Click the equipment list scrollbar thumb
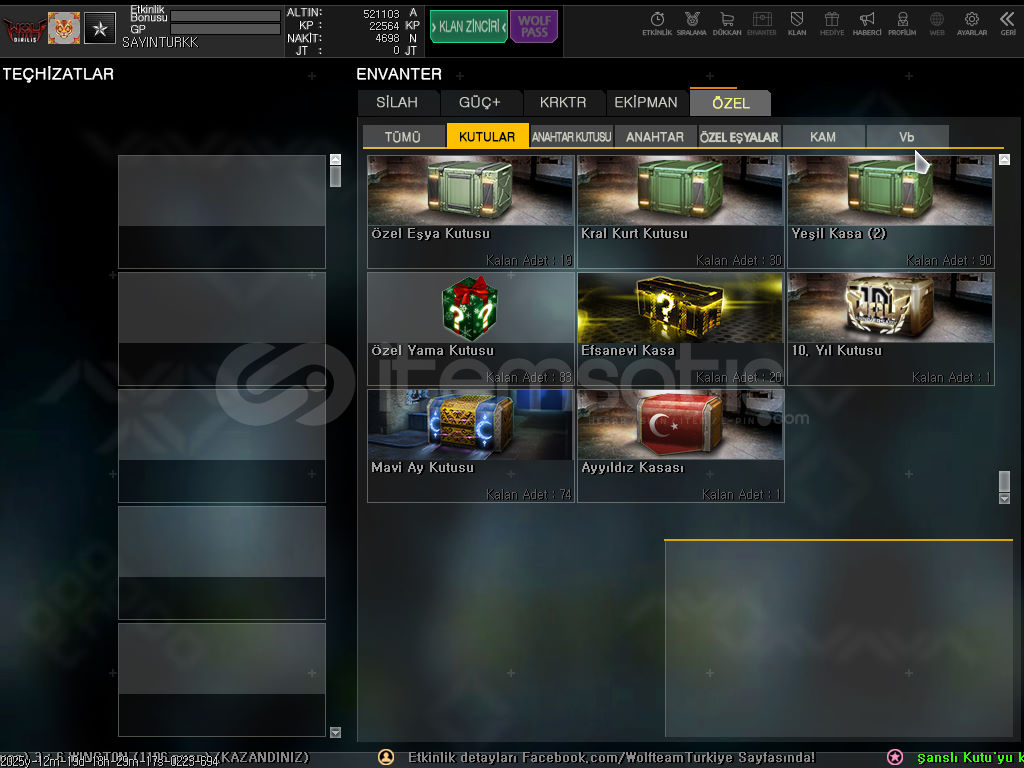The image size is (1024, 768). 335,176
